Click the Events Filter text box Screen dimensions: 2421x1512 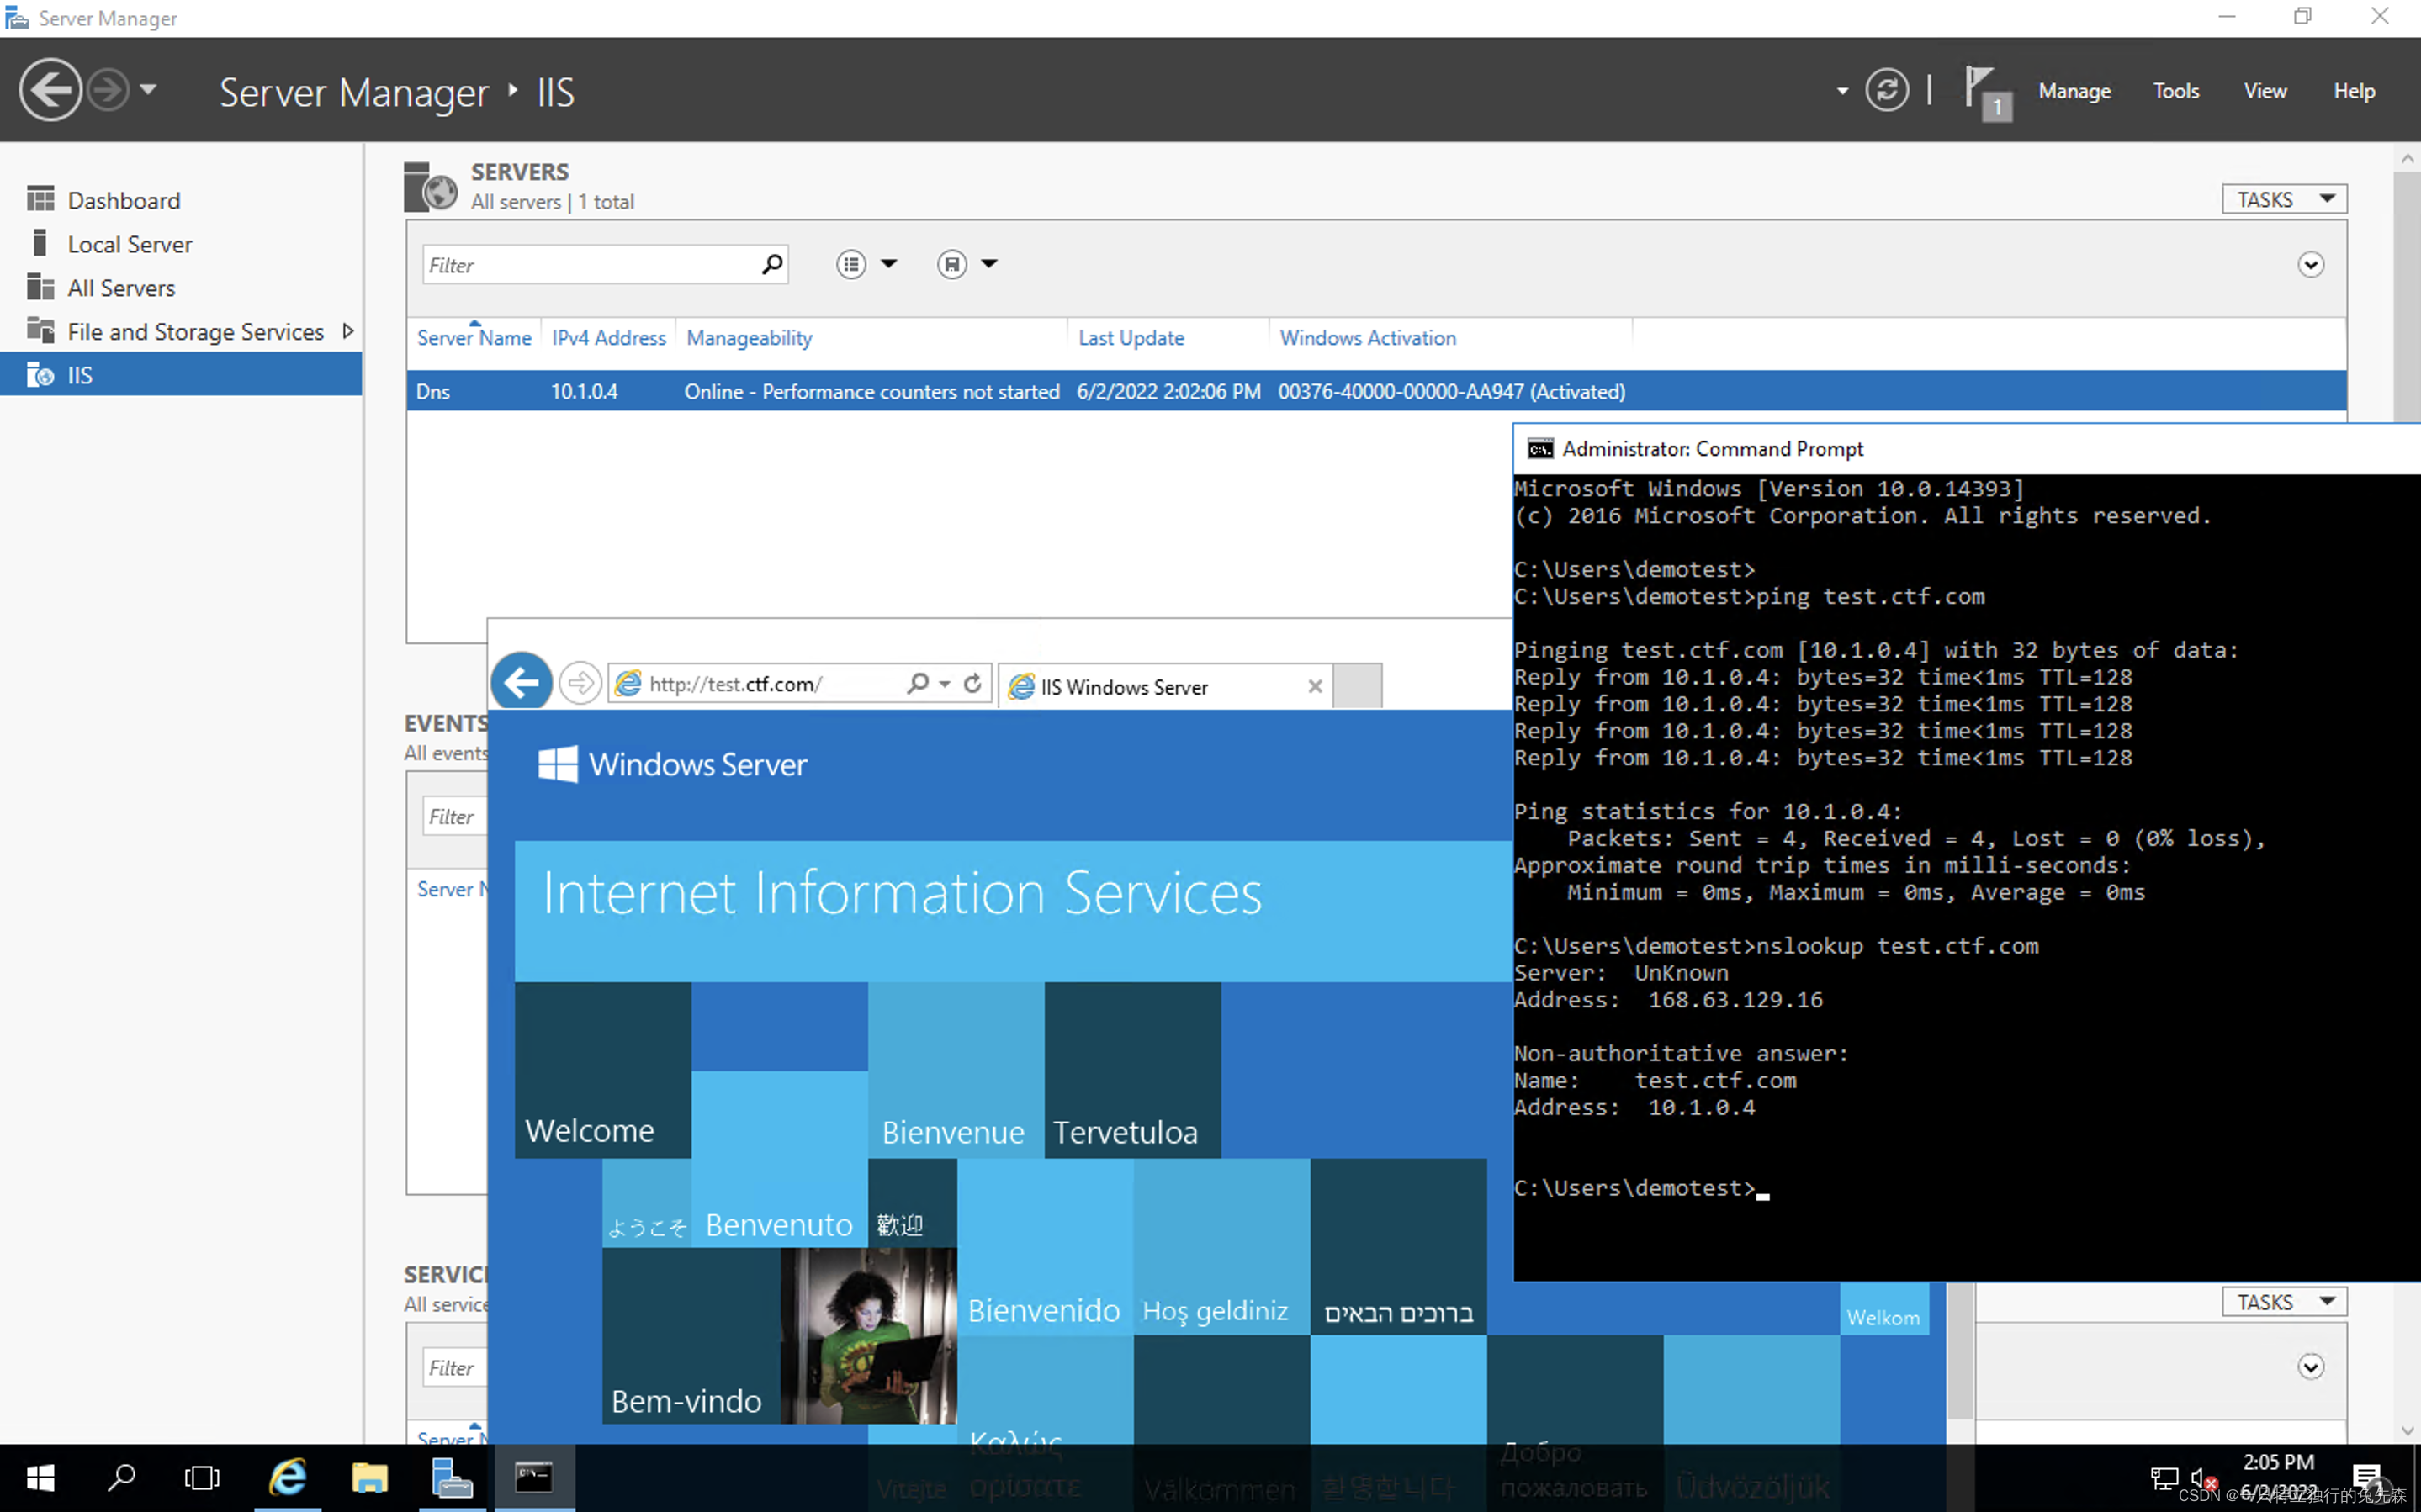[x=455, y=817]
